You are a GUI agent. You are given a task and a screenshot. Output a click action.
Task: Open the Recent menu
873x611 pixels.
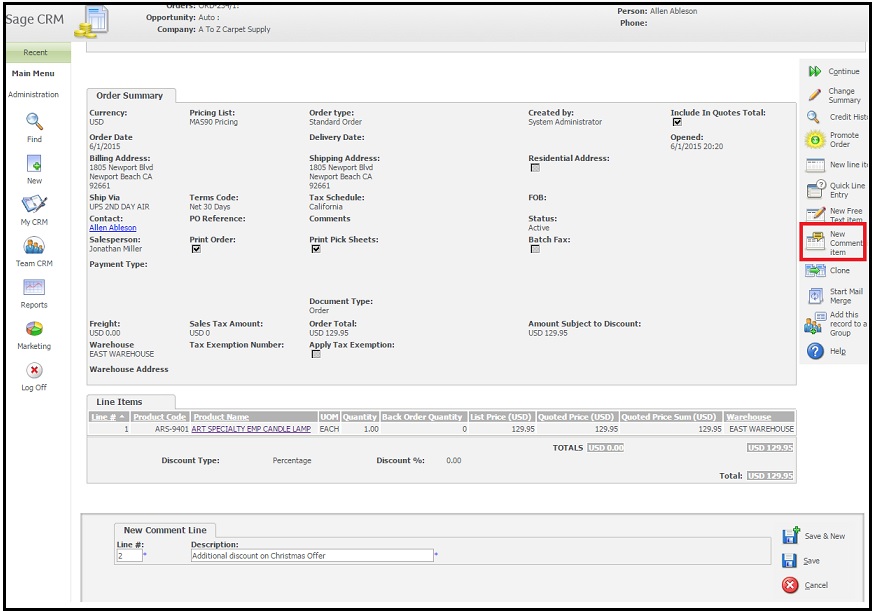coord(35,52)
